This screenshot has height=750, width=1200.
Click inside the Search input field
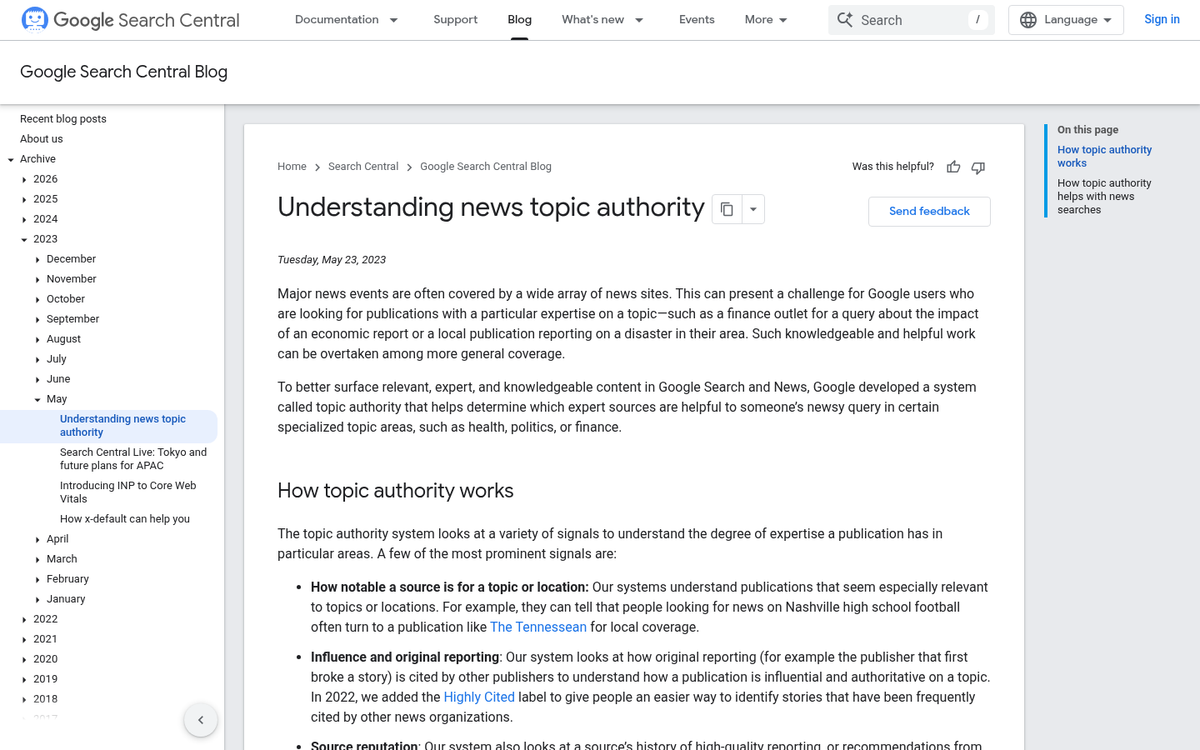click(x=900, y=19)
